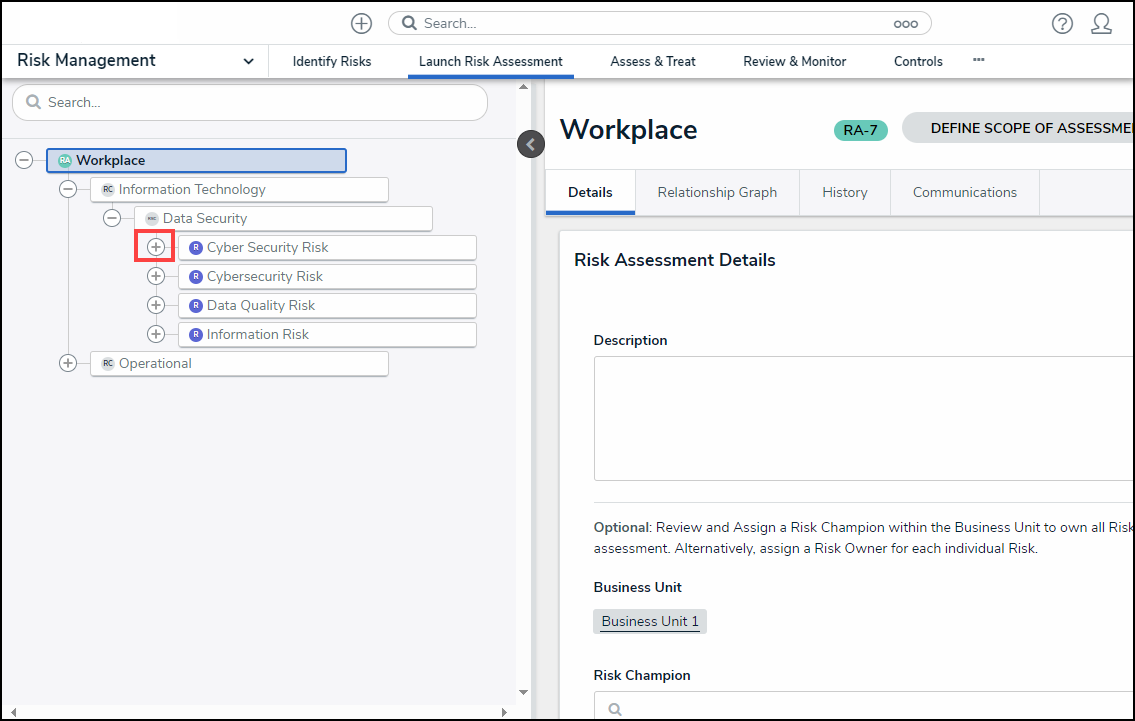Open the more navigation options ellipsis

coord(978,60)
